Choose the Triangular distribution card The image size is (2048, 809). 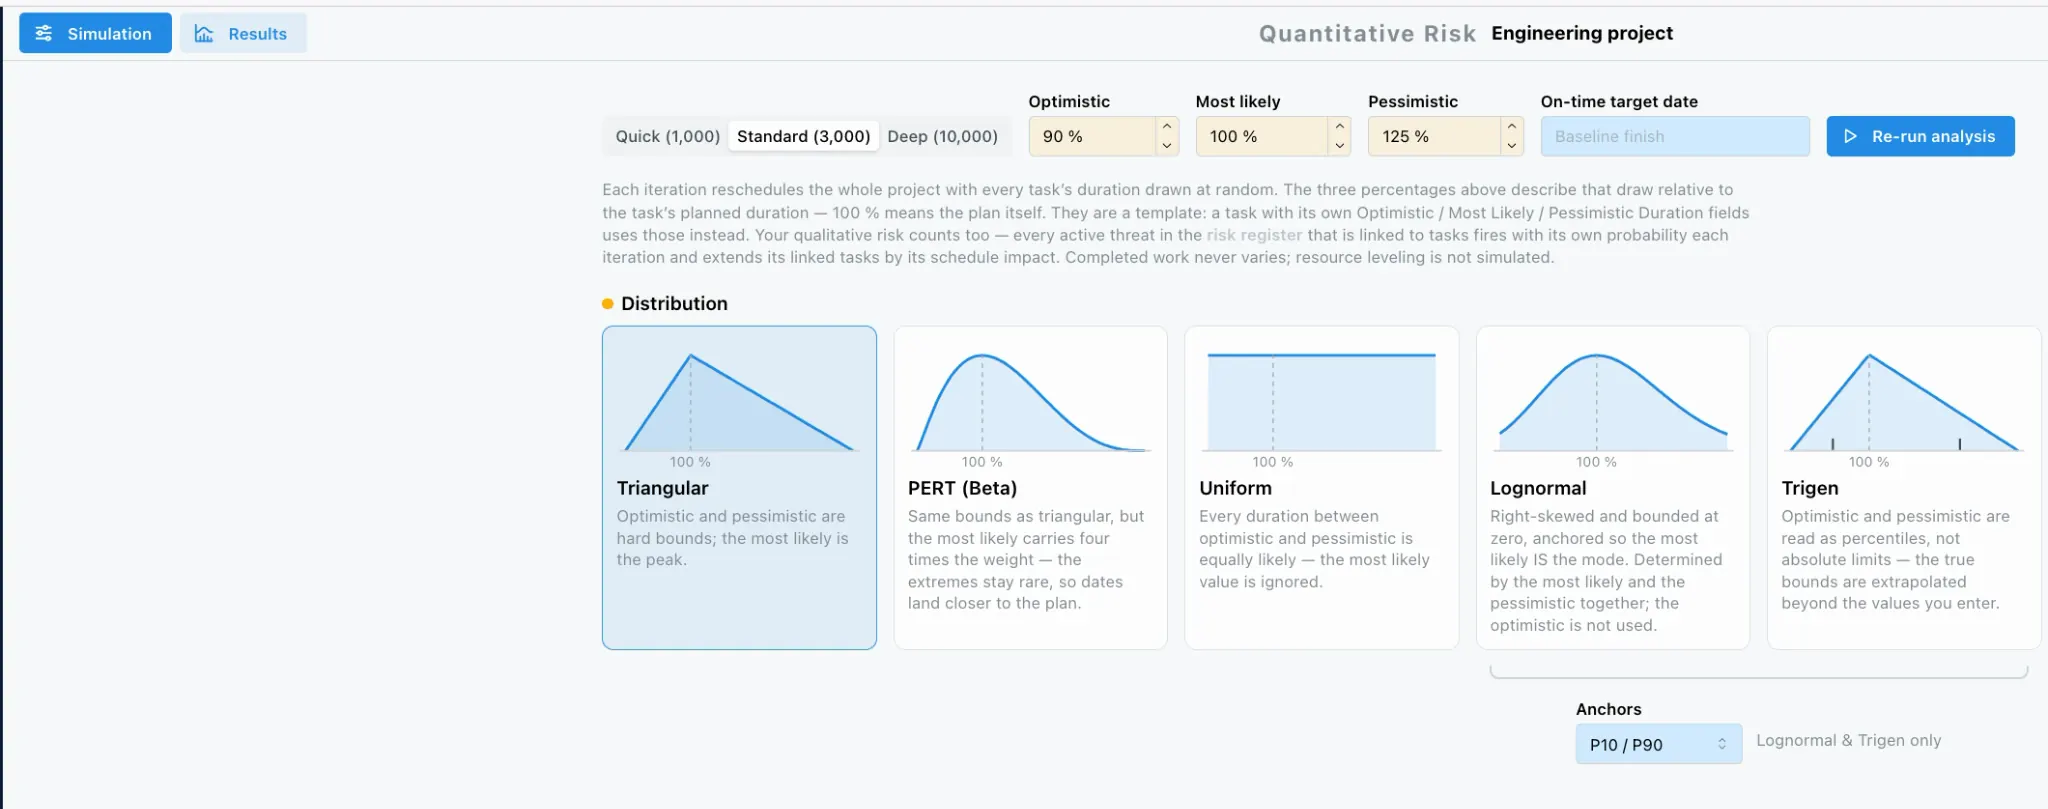[739, 488]
